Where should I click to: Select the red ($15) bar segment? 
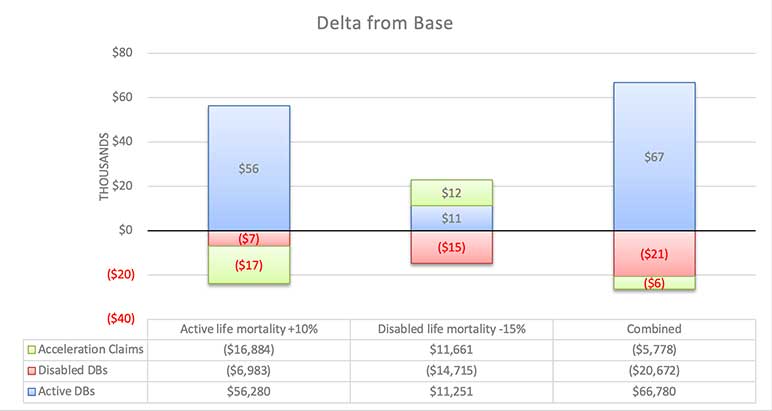click(x=451, y=247)
